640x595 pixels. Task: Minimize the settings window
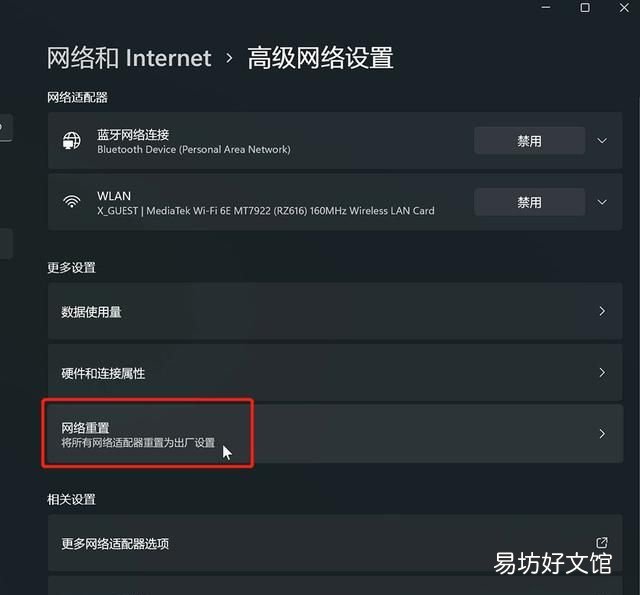coord(546,7)
